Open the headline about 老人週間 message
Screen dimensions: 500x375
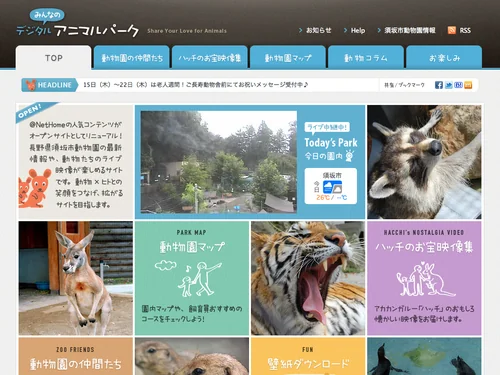click(195, 85)
